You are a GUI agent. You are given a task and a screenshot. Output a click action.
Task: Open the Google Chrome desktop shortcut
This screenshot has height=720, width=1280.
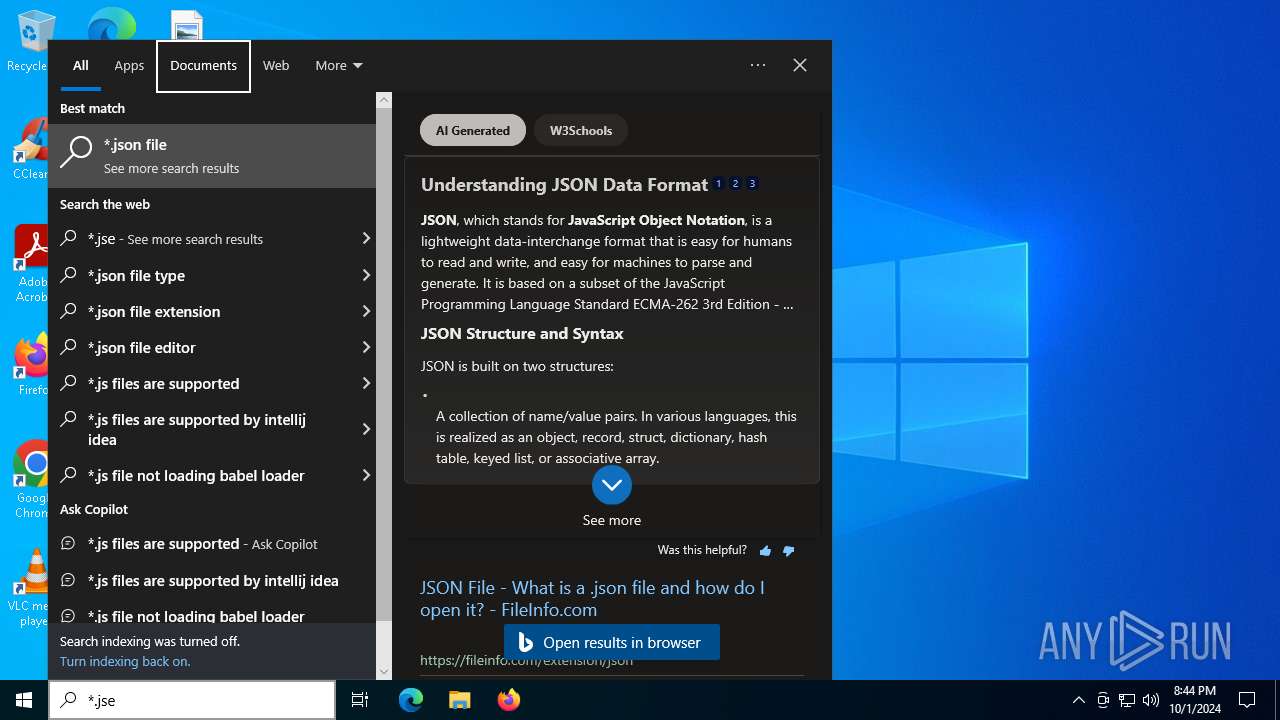[33, 480]
